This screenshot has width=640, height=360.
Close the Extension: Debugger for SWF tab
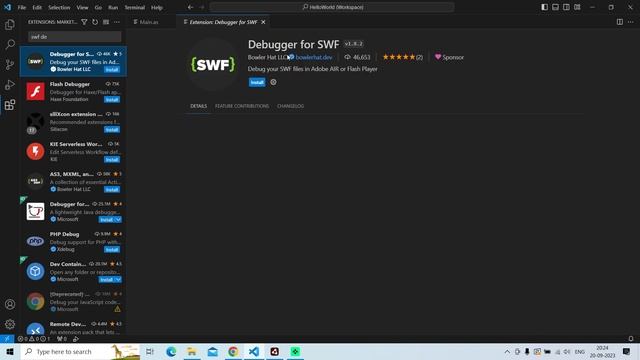pyautogui.click(x=263, y=22)
